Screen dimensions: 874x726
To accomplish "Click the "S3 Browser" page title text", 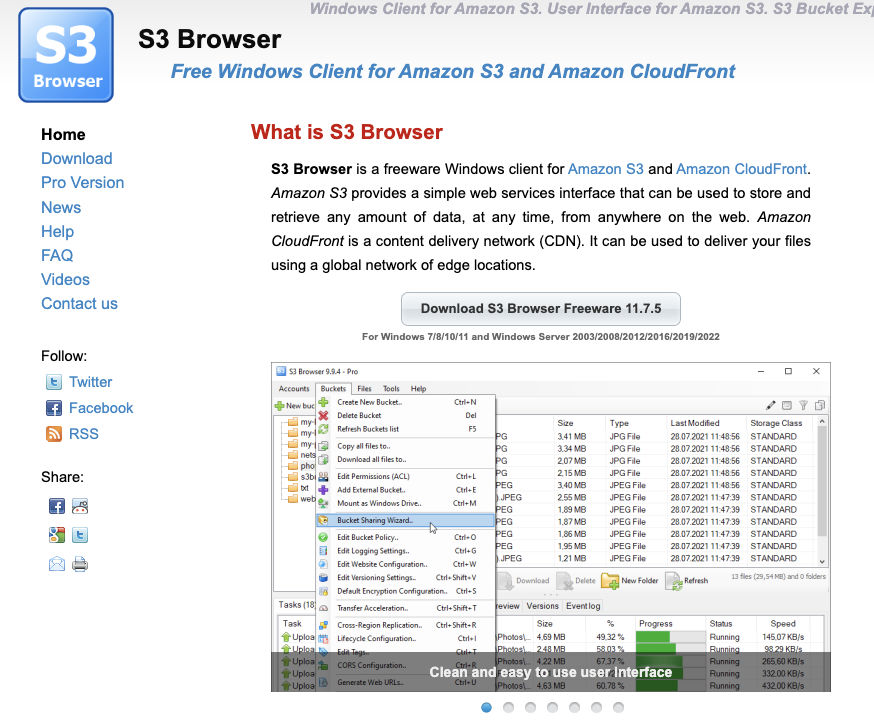I will pos(210,40).
